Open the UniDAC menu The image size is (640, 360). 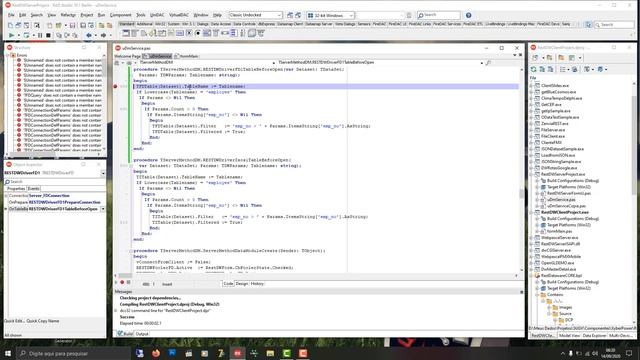pyautogui.click(x=157, y=15)
